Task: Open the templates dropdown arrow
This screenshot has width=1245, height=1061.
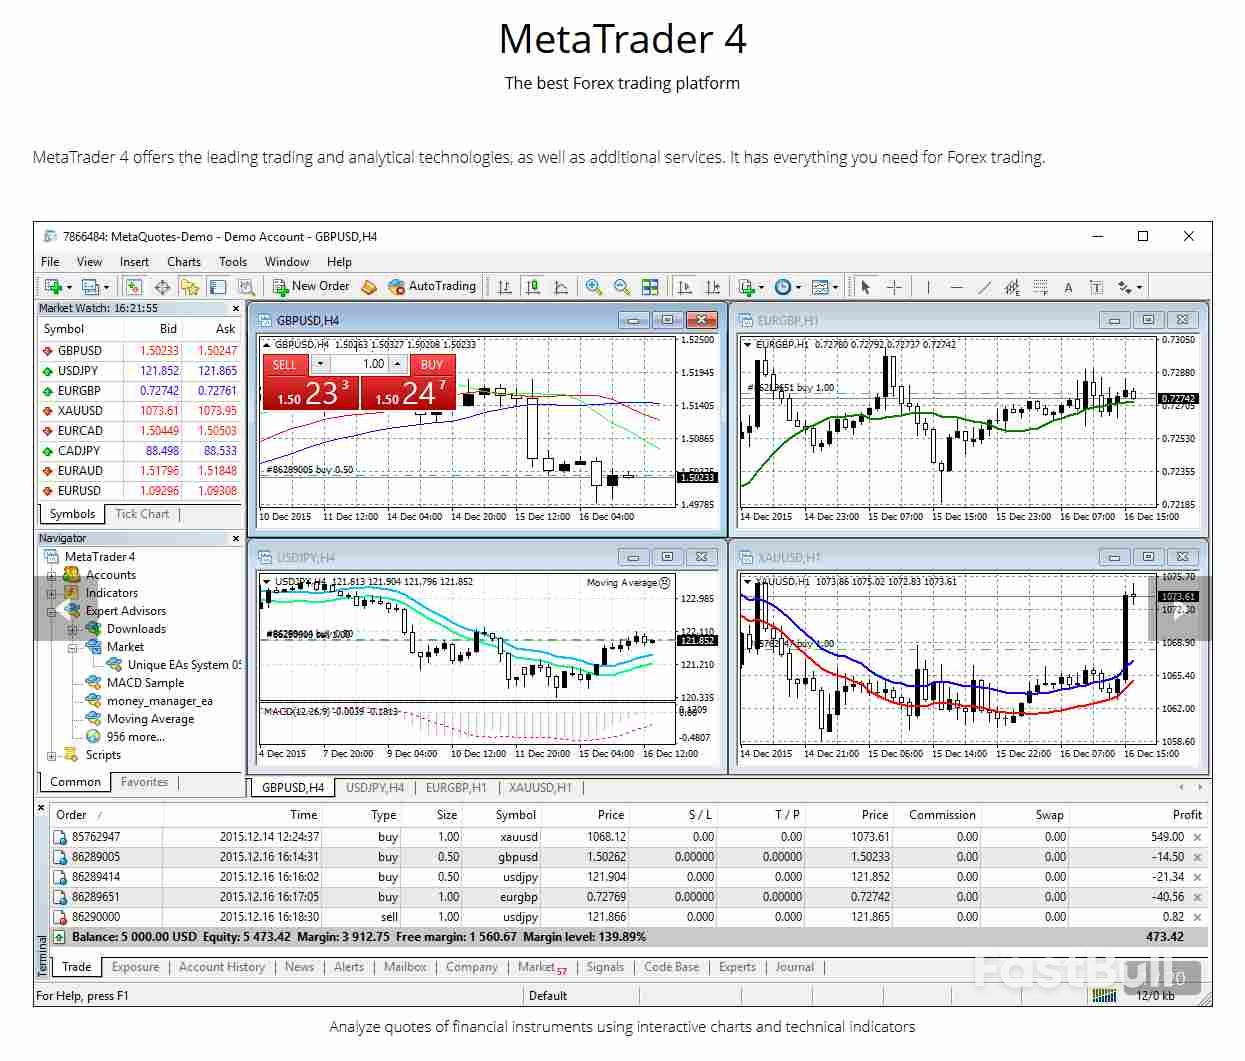Action: (x=836, y=288)
